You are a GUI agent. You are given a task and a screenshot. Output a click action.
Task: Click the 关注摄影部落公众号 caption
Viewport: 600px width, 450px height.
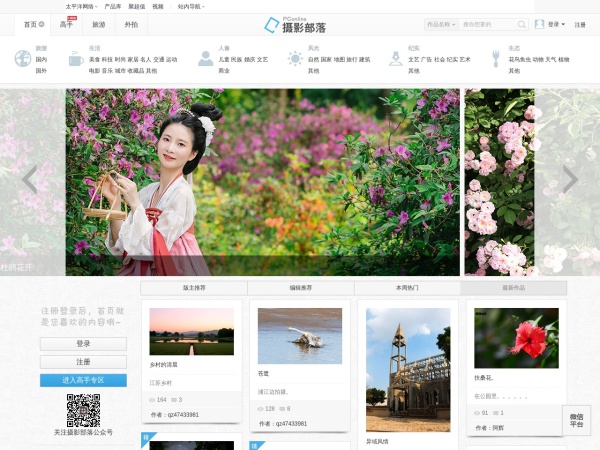click(x=83, y=432)
